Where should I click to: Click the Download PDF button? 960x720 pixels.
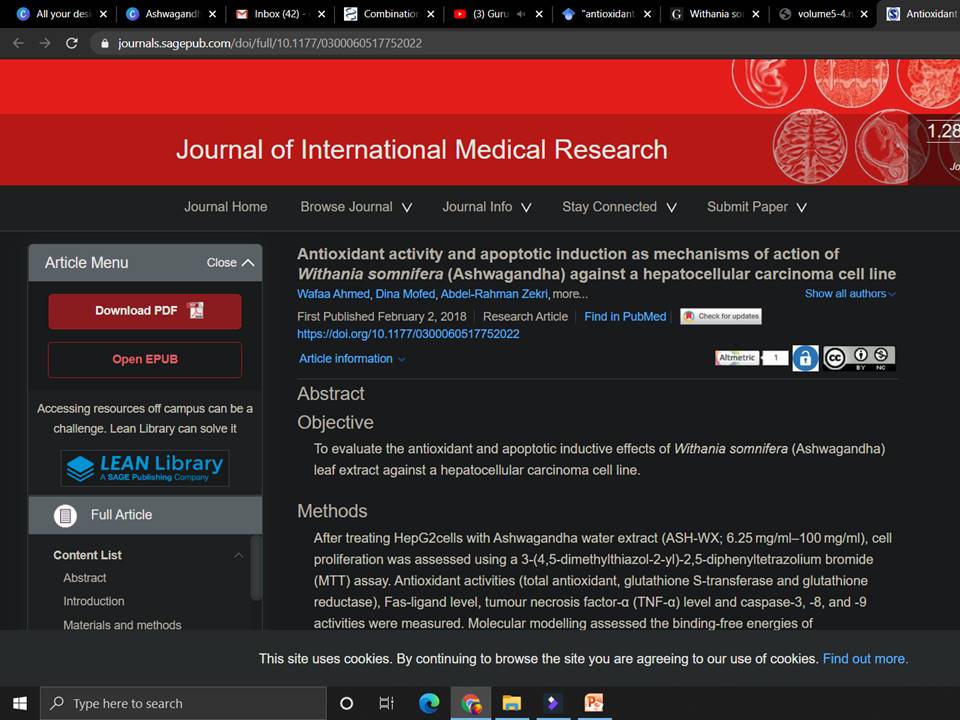pyautogui.click(x=145, y=311)
